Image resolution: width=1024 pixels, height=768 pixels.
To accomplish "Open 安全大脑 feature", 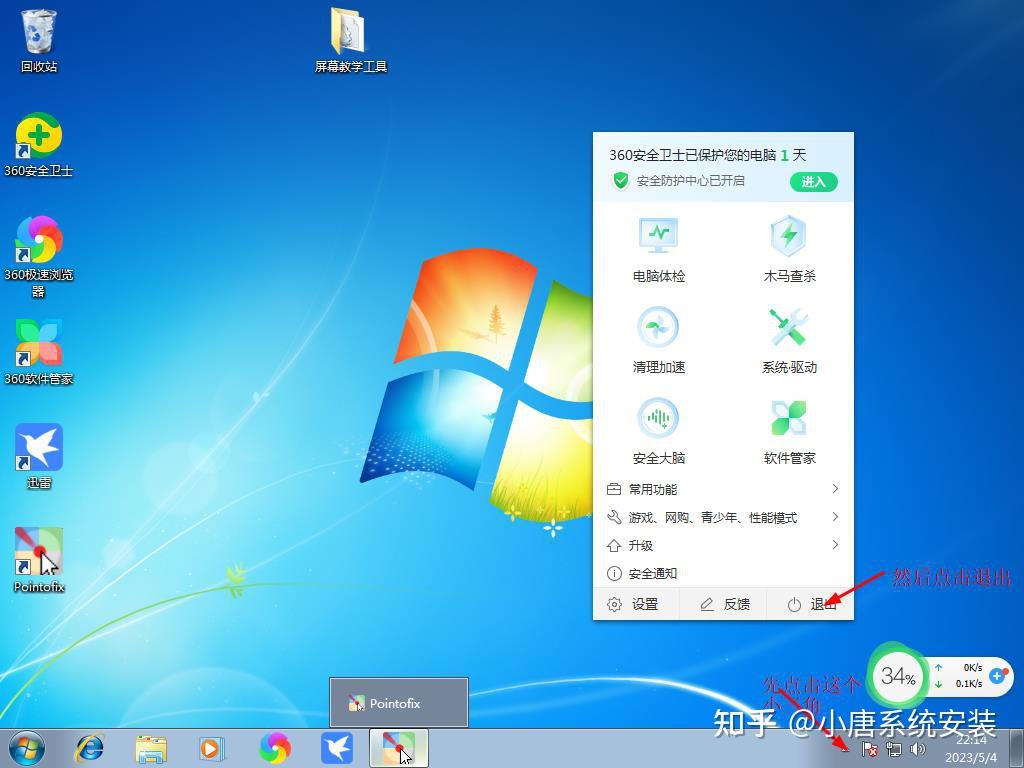I will coord(658,431).
